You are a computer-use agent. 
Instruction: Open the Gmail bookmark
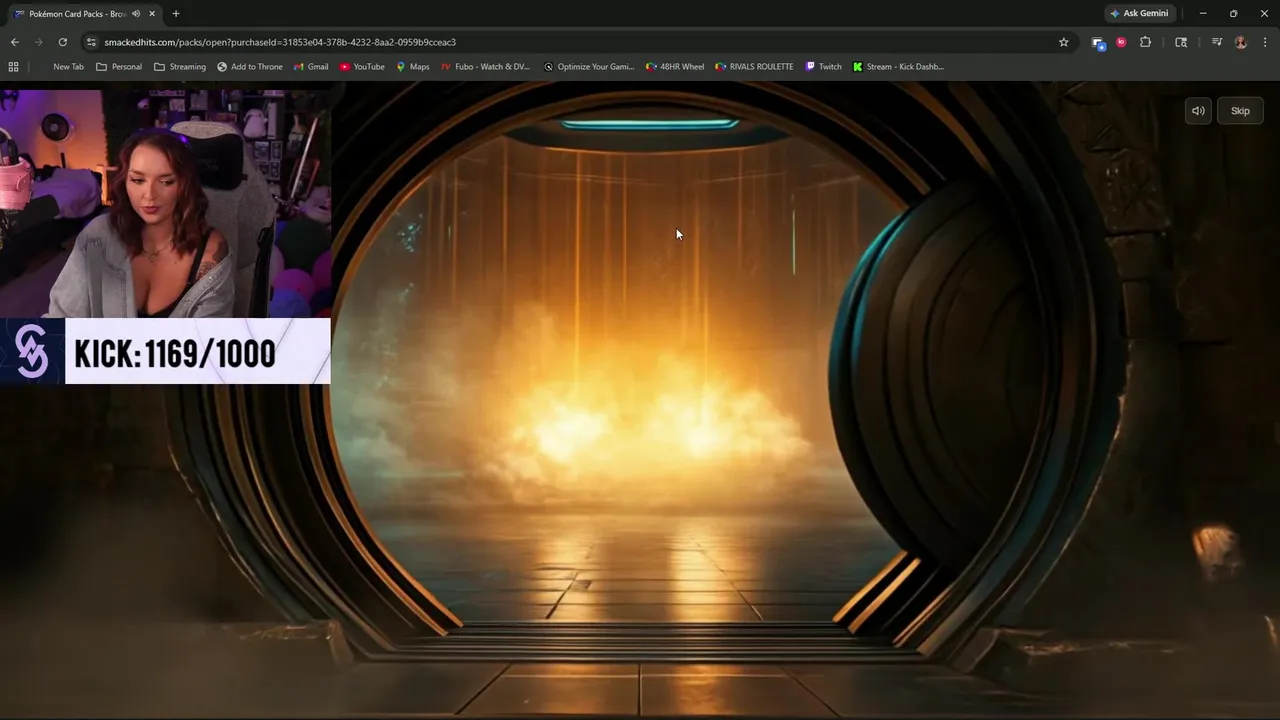311,67
